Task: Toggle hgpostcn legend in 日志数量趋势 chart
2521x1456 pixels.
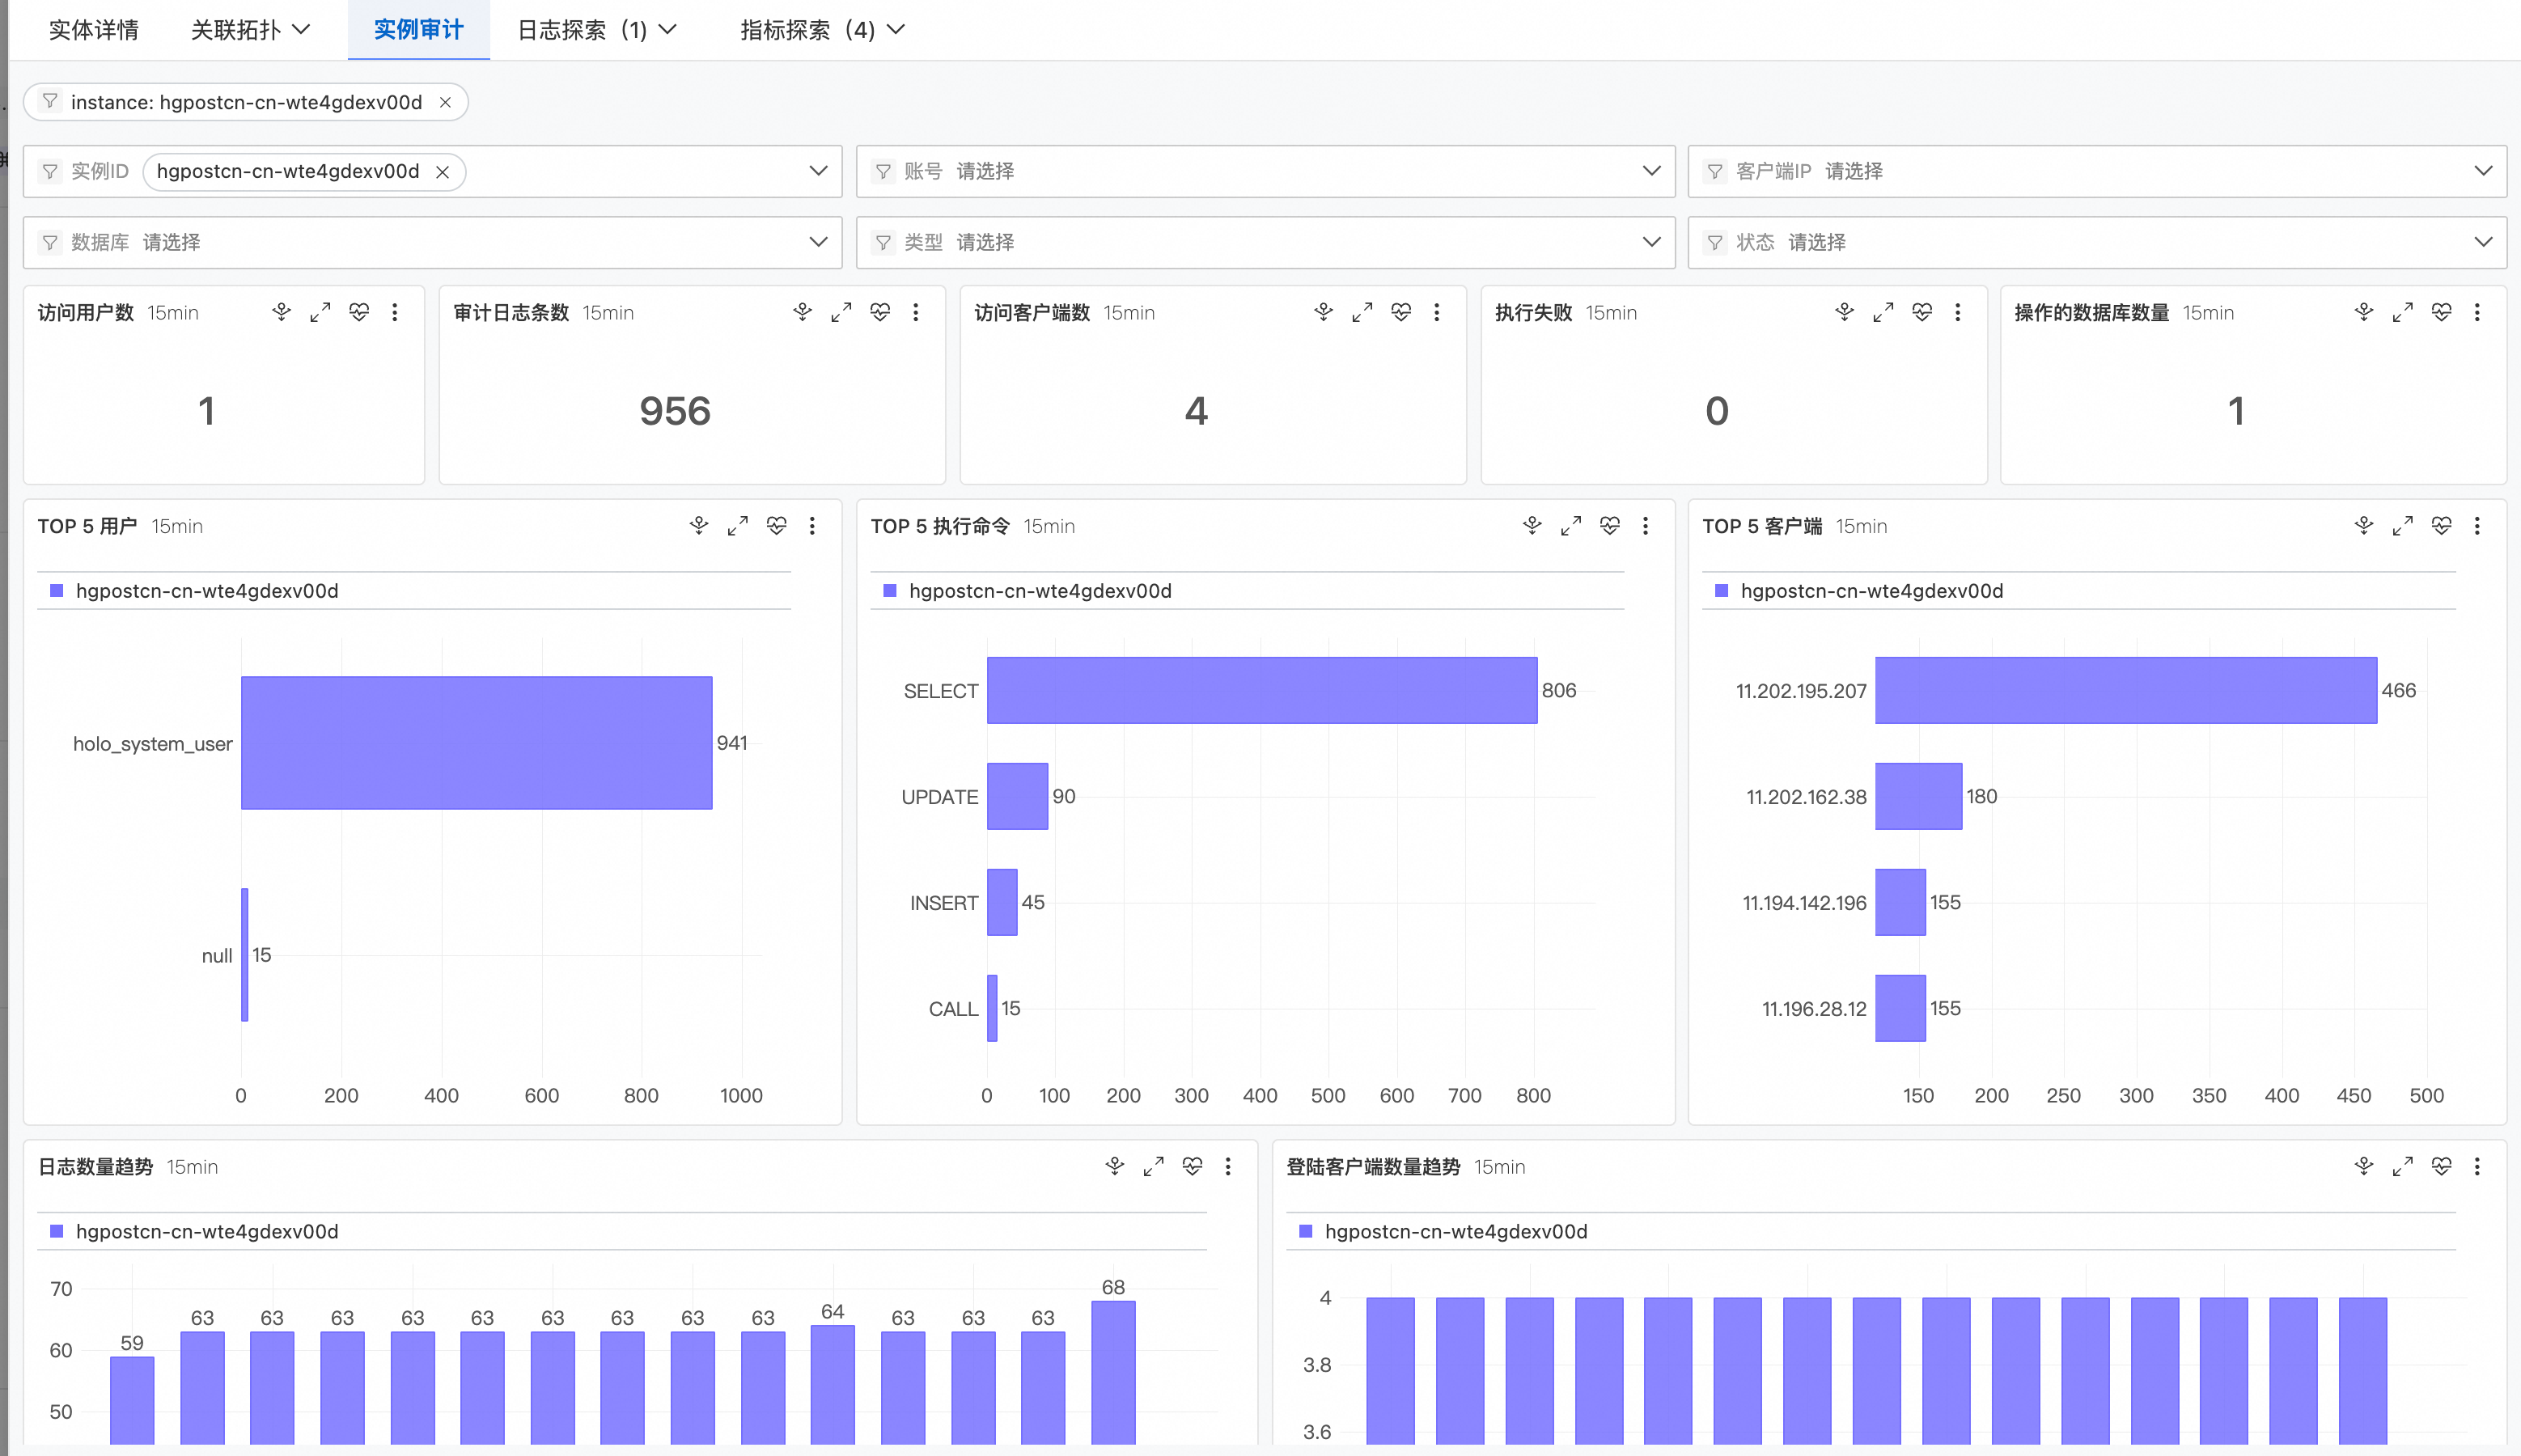Action: [206, 1232]
